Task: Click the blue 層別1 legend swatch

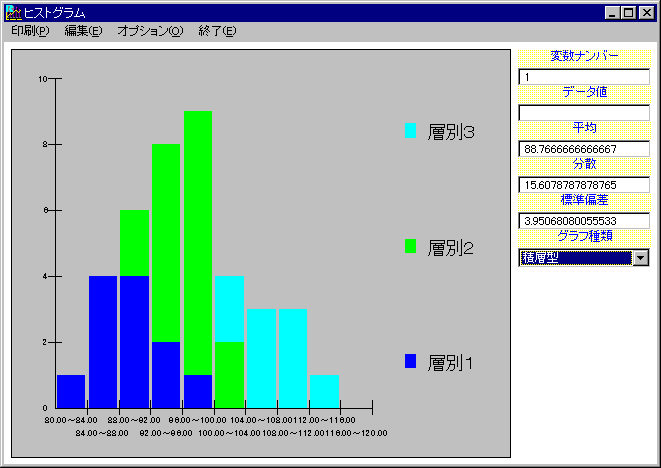Action: [x=411, y=361]
